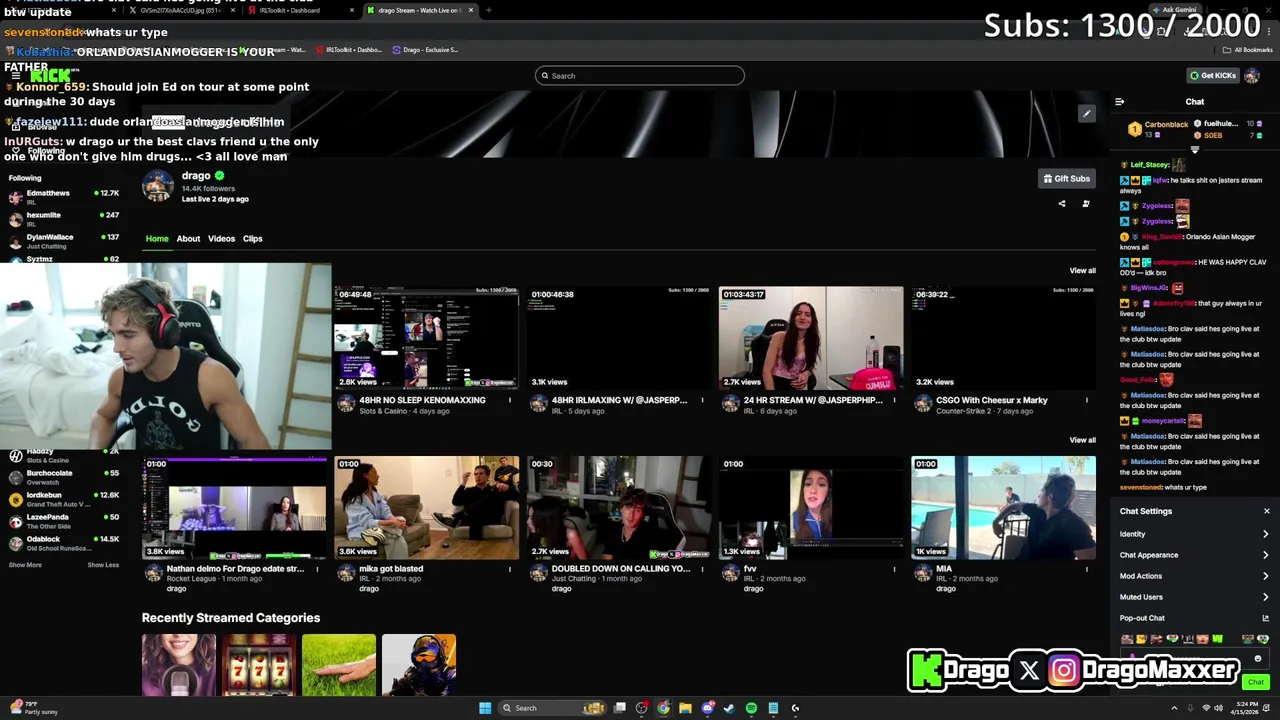Open CSGO With Cheesur x Marky thumbnail
The width and height of the screenshot is (1280, 720).
pos(1003,338)
